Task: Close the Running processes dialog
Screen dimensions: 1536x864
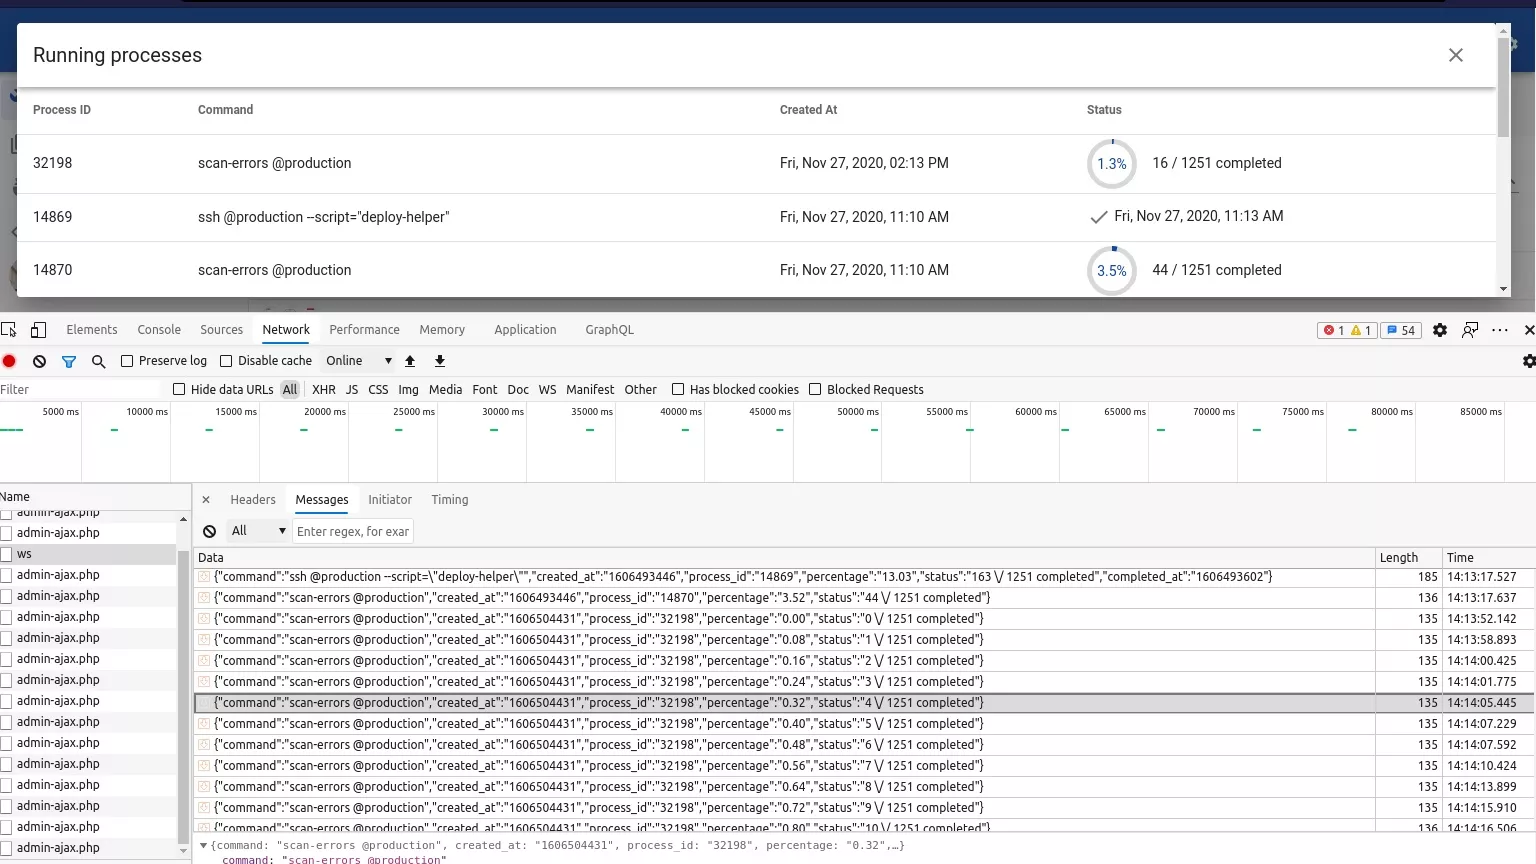Action: pos(1456,55)
